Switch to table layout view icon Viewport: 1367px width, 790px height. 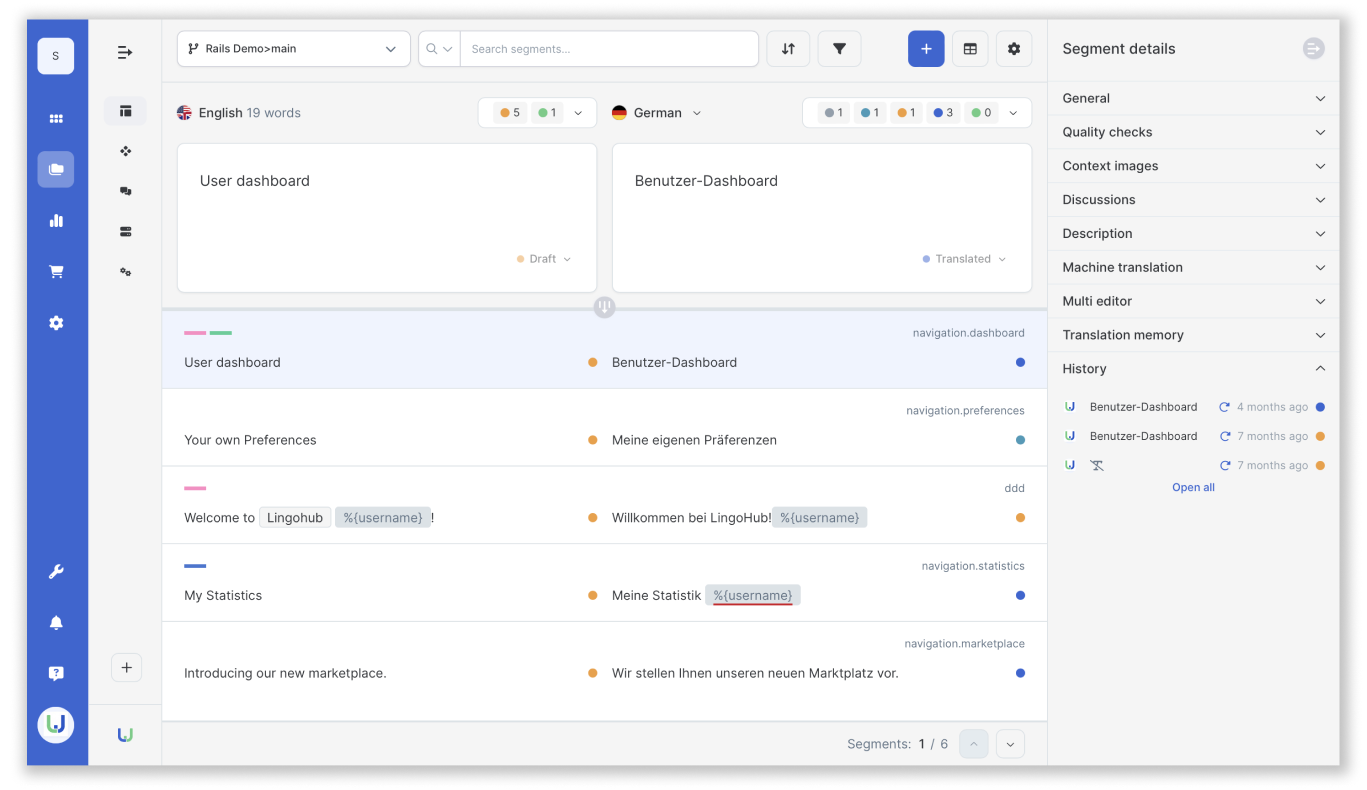970,49
